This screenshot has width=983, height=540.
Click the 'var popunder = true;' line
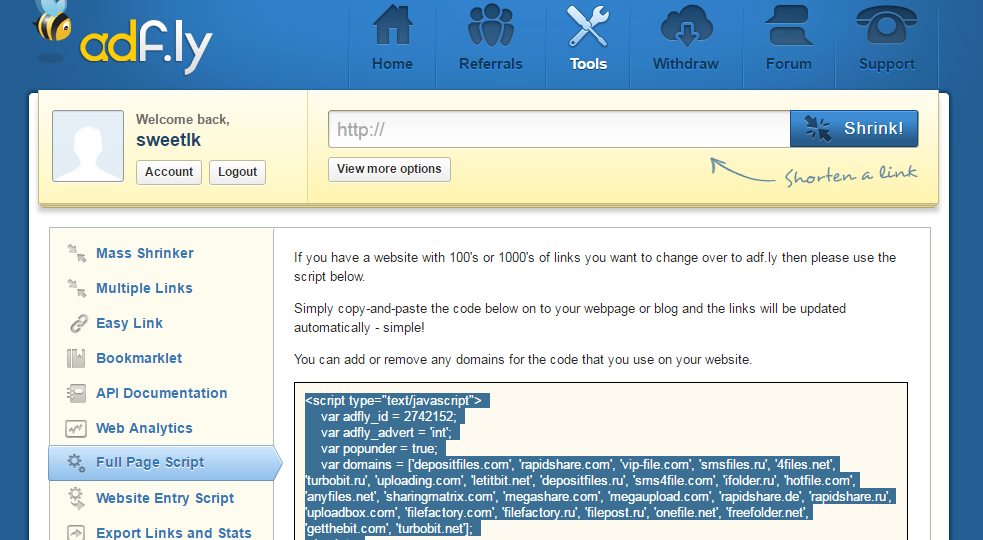379,448
